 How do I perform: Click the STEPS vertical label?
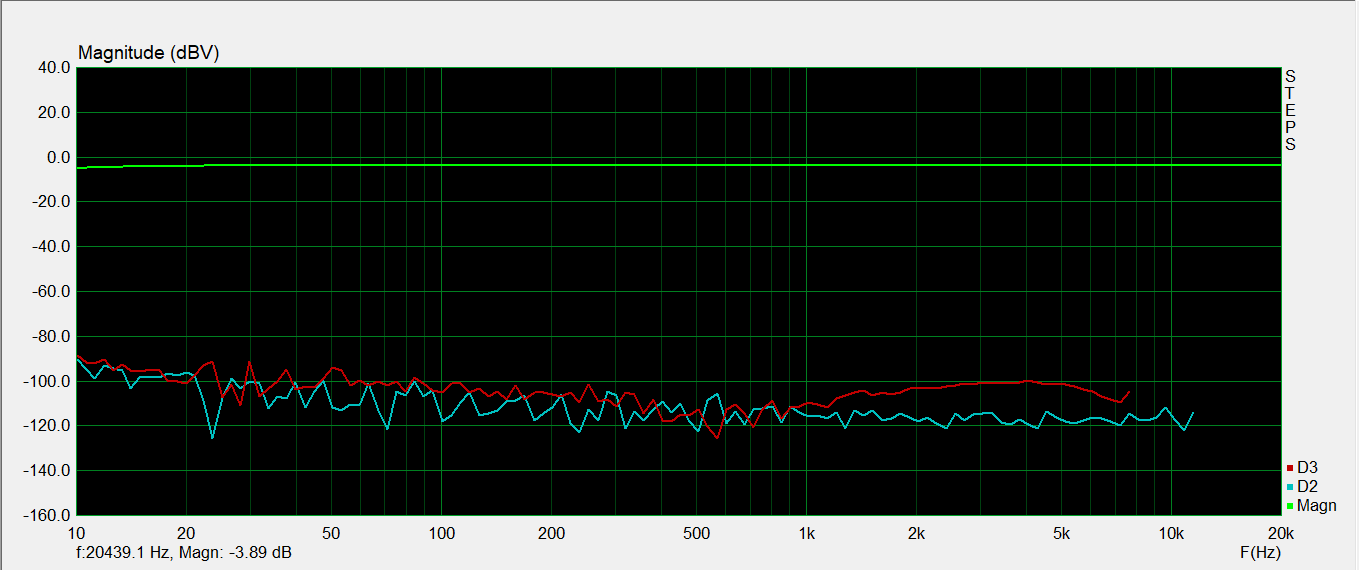1290,110
